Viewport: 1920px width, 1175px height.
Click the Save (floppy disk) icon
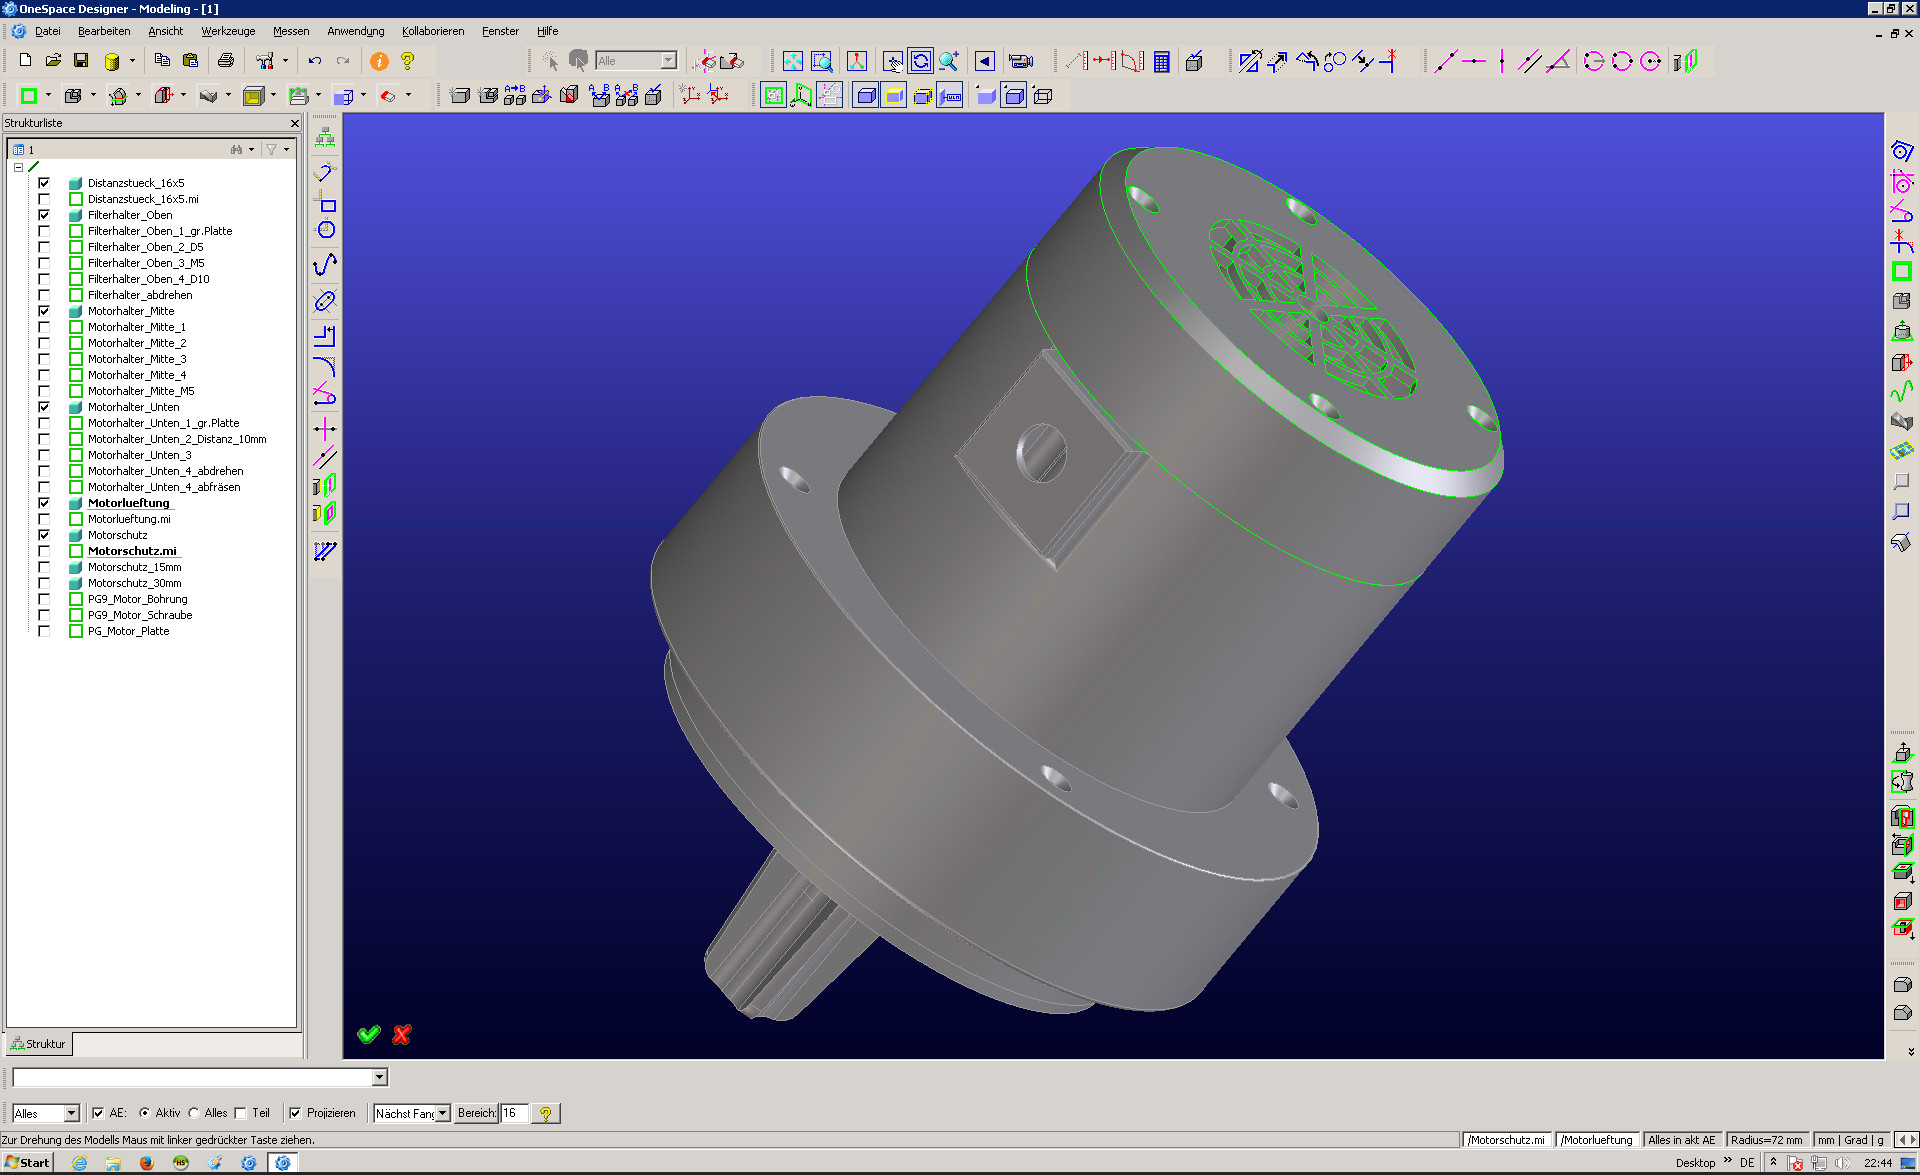point(81,61)
